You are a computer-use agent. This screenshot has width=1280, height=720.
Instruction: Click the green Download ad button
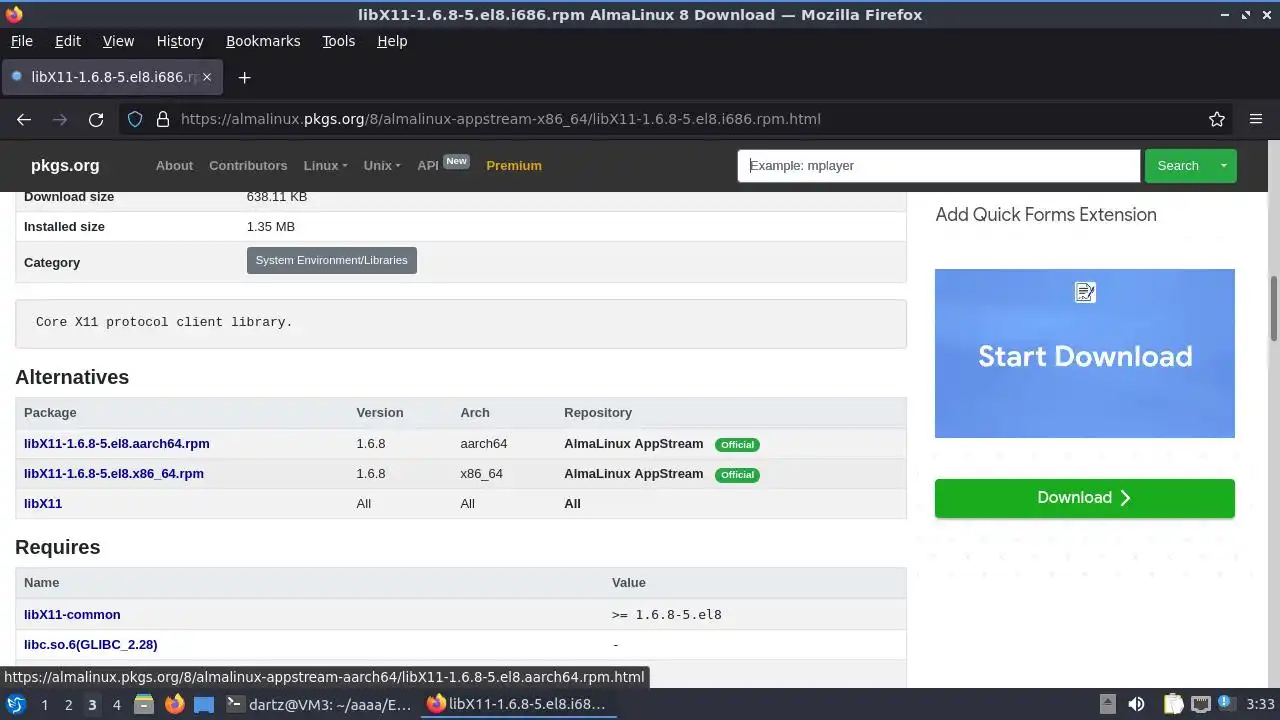coord(1085,498)
